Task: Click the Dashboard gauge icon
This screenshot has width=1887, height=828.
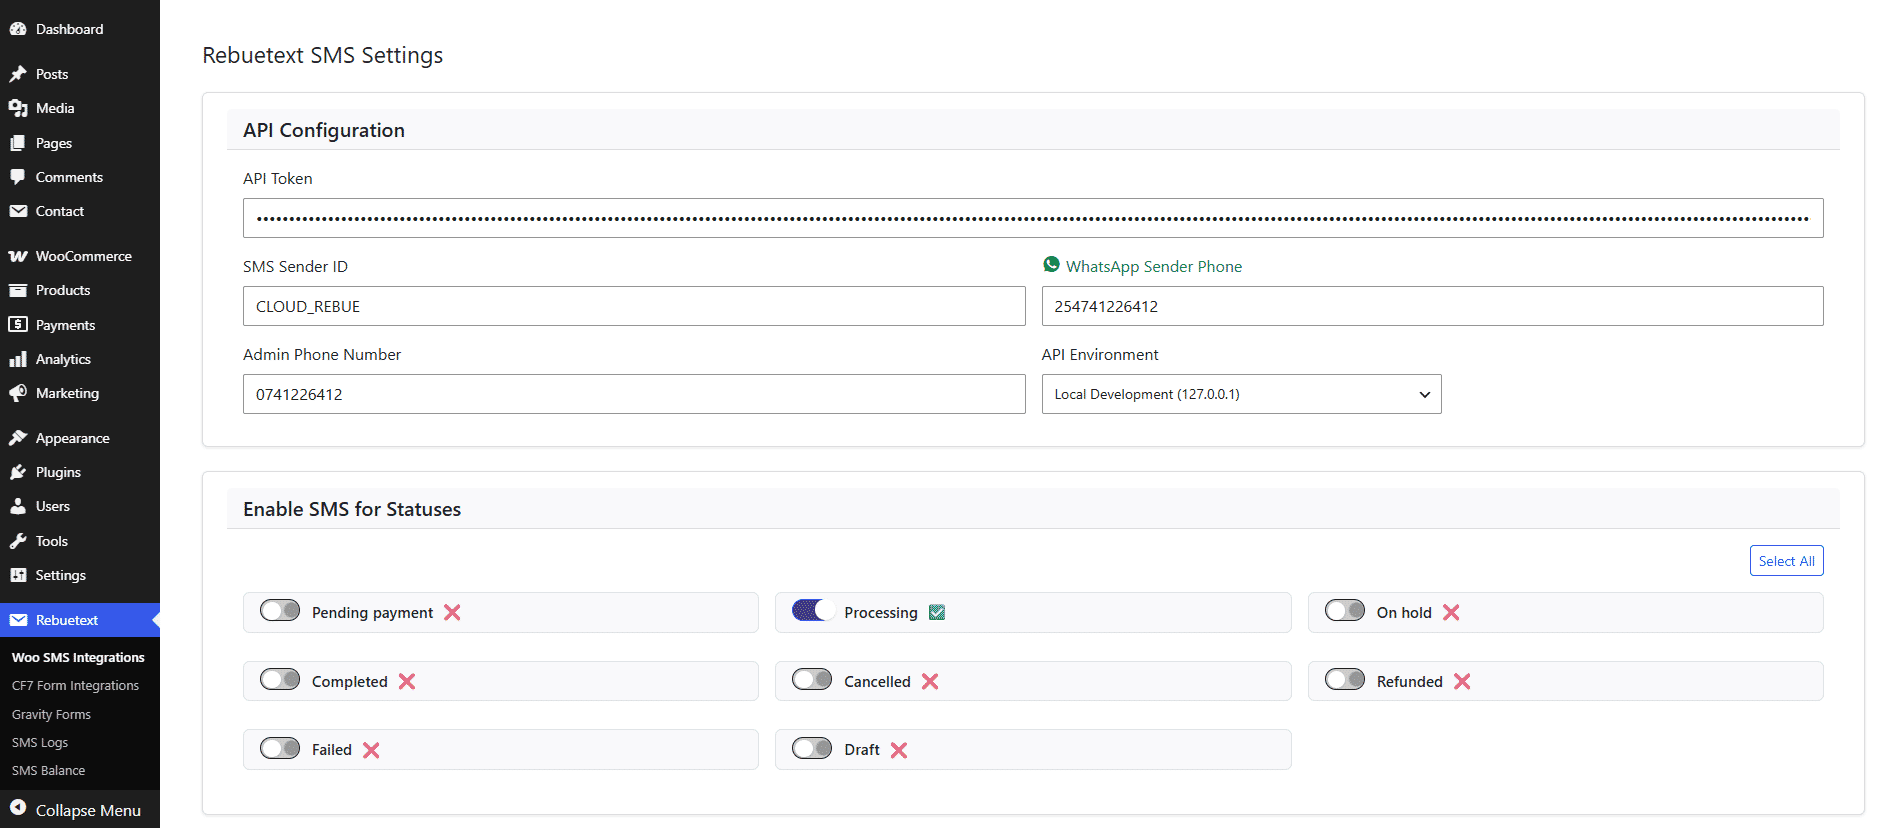Action: tap(18, 29)
